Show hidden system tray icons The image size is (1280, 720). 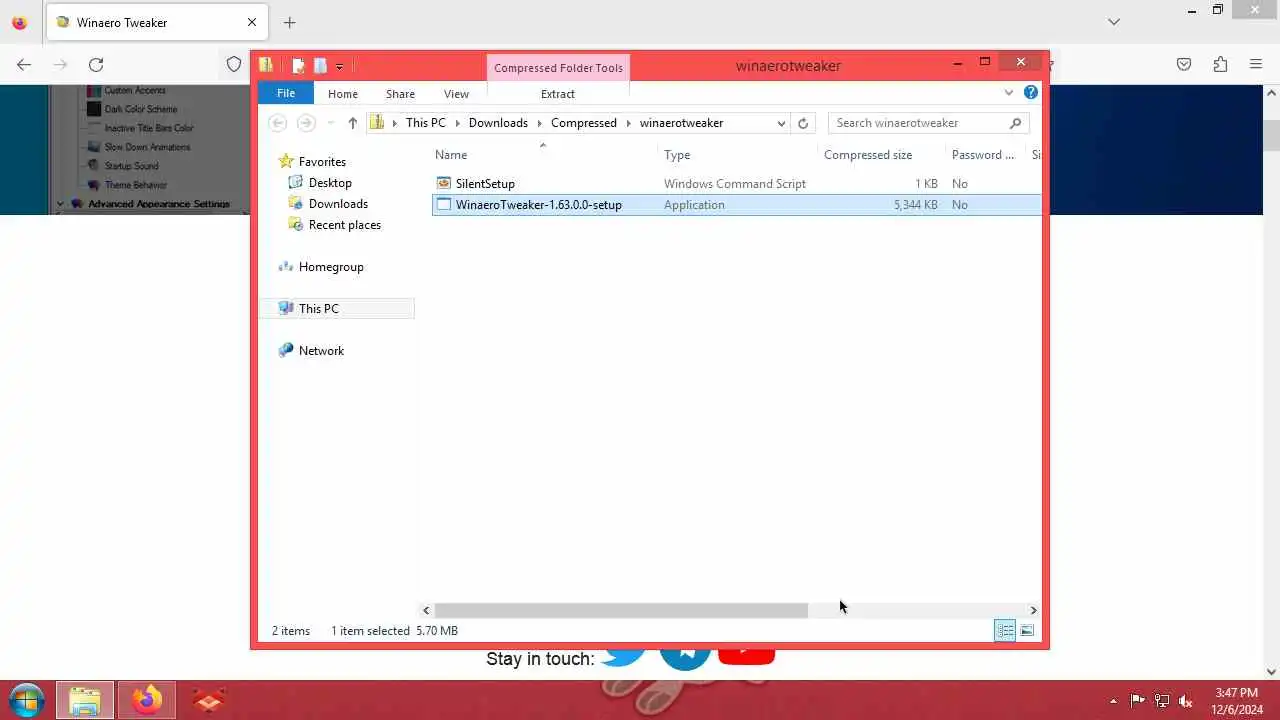click(x=1114, y=701)
